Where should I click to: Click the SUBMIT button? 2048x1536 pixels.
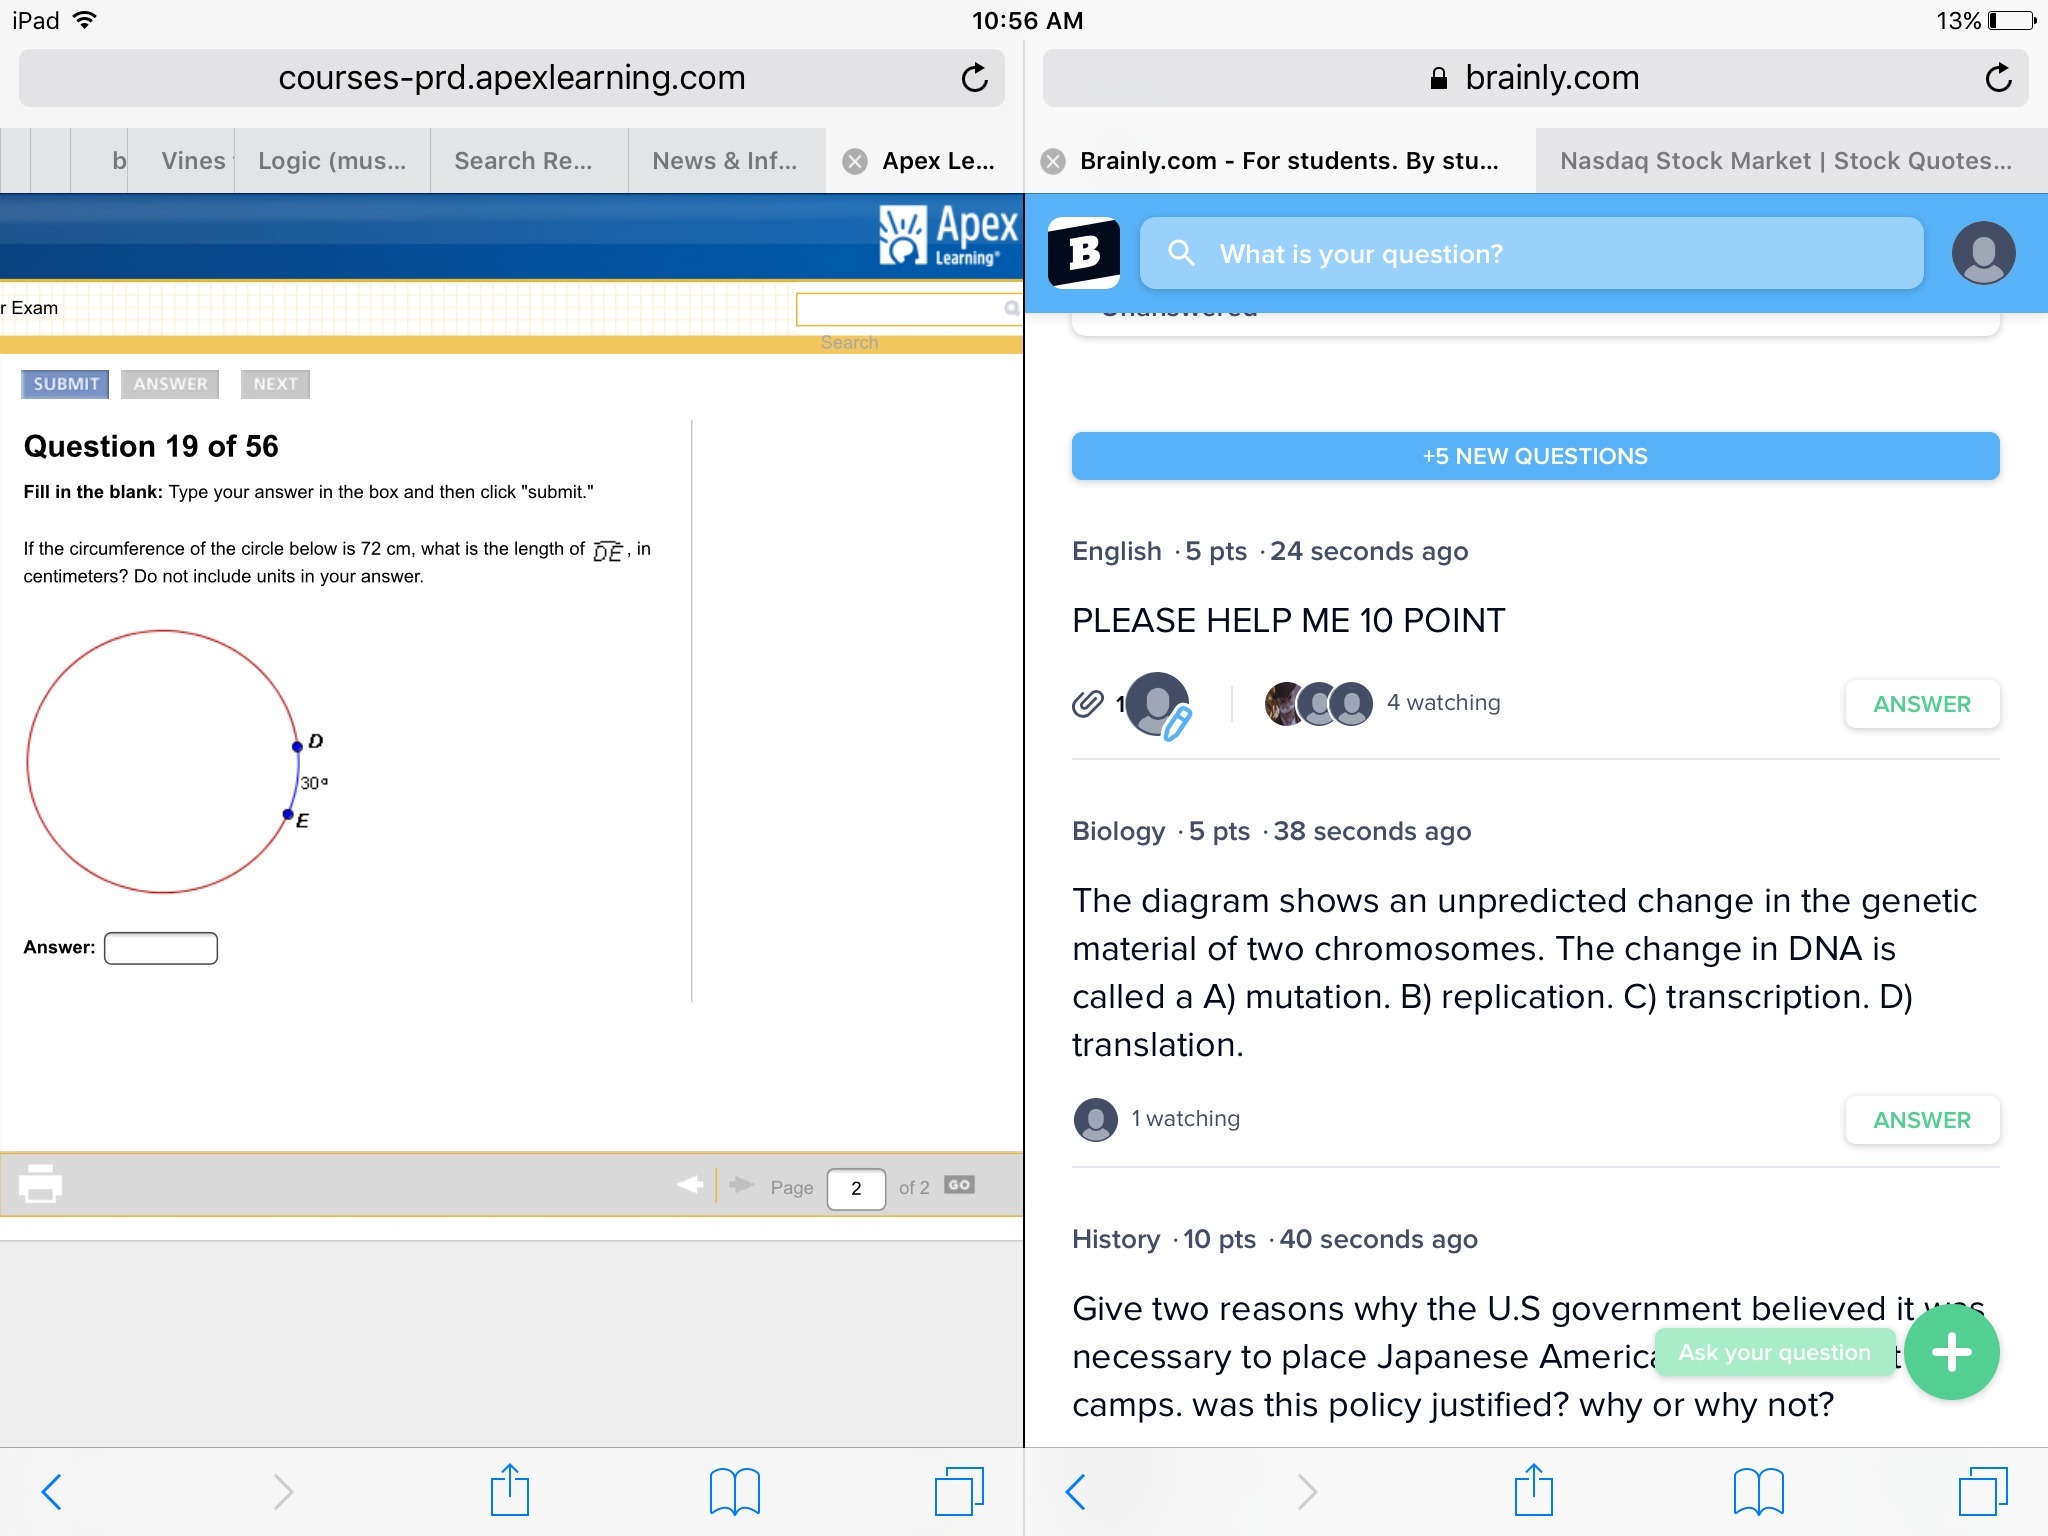(x=66, y=384)
